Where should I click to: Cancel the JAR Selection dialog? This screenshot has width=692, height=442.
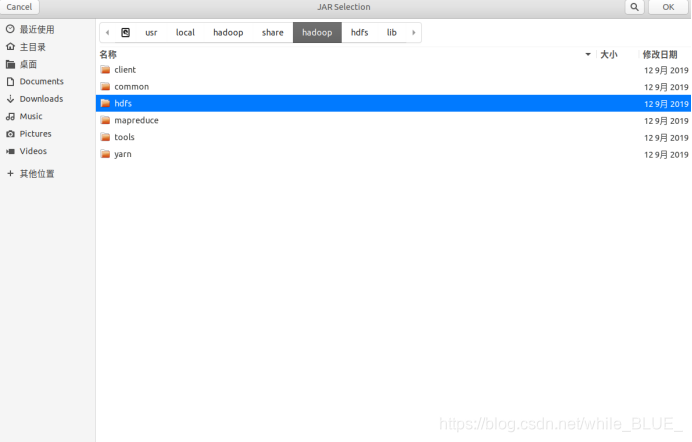pyautogui.click(x=19, y=7)
